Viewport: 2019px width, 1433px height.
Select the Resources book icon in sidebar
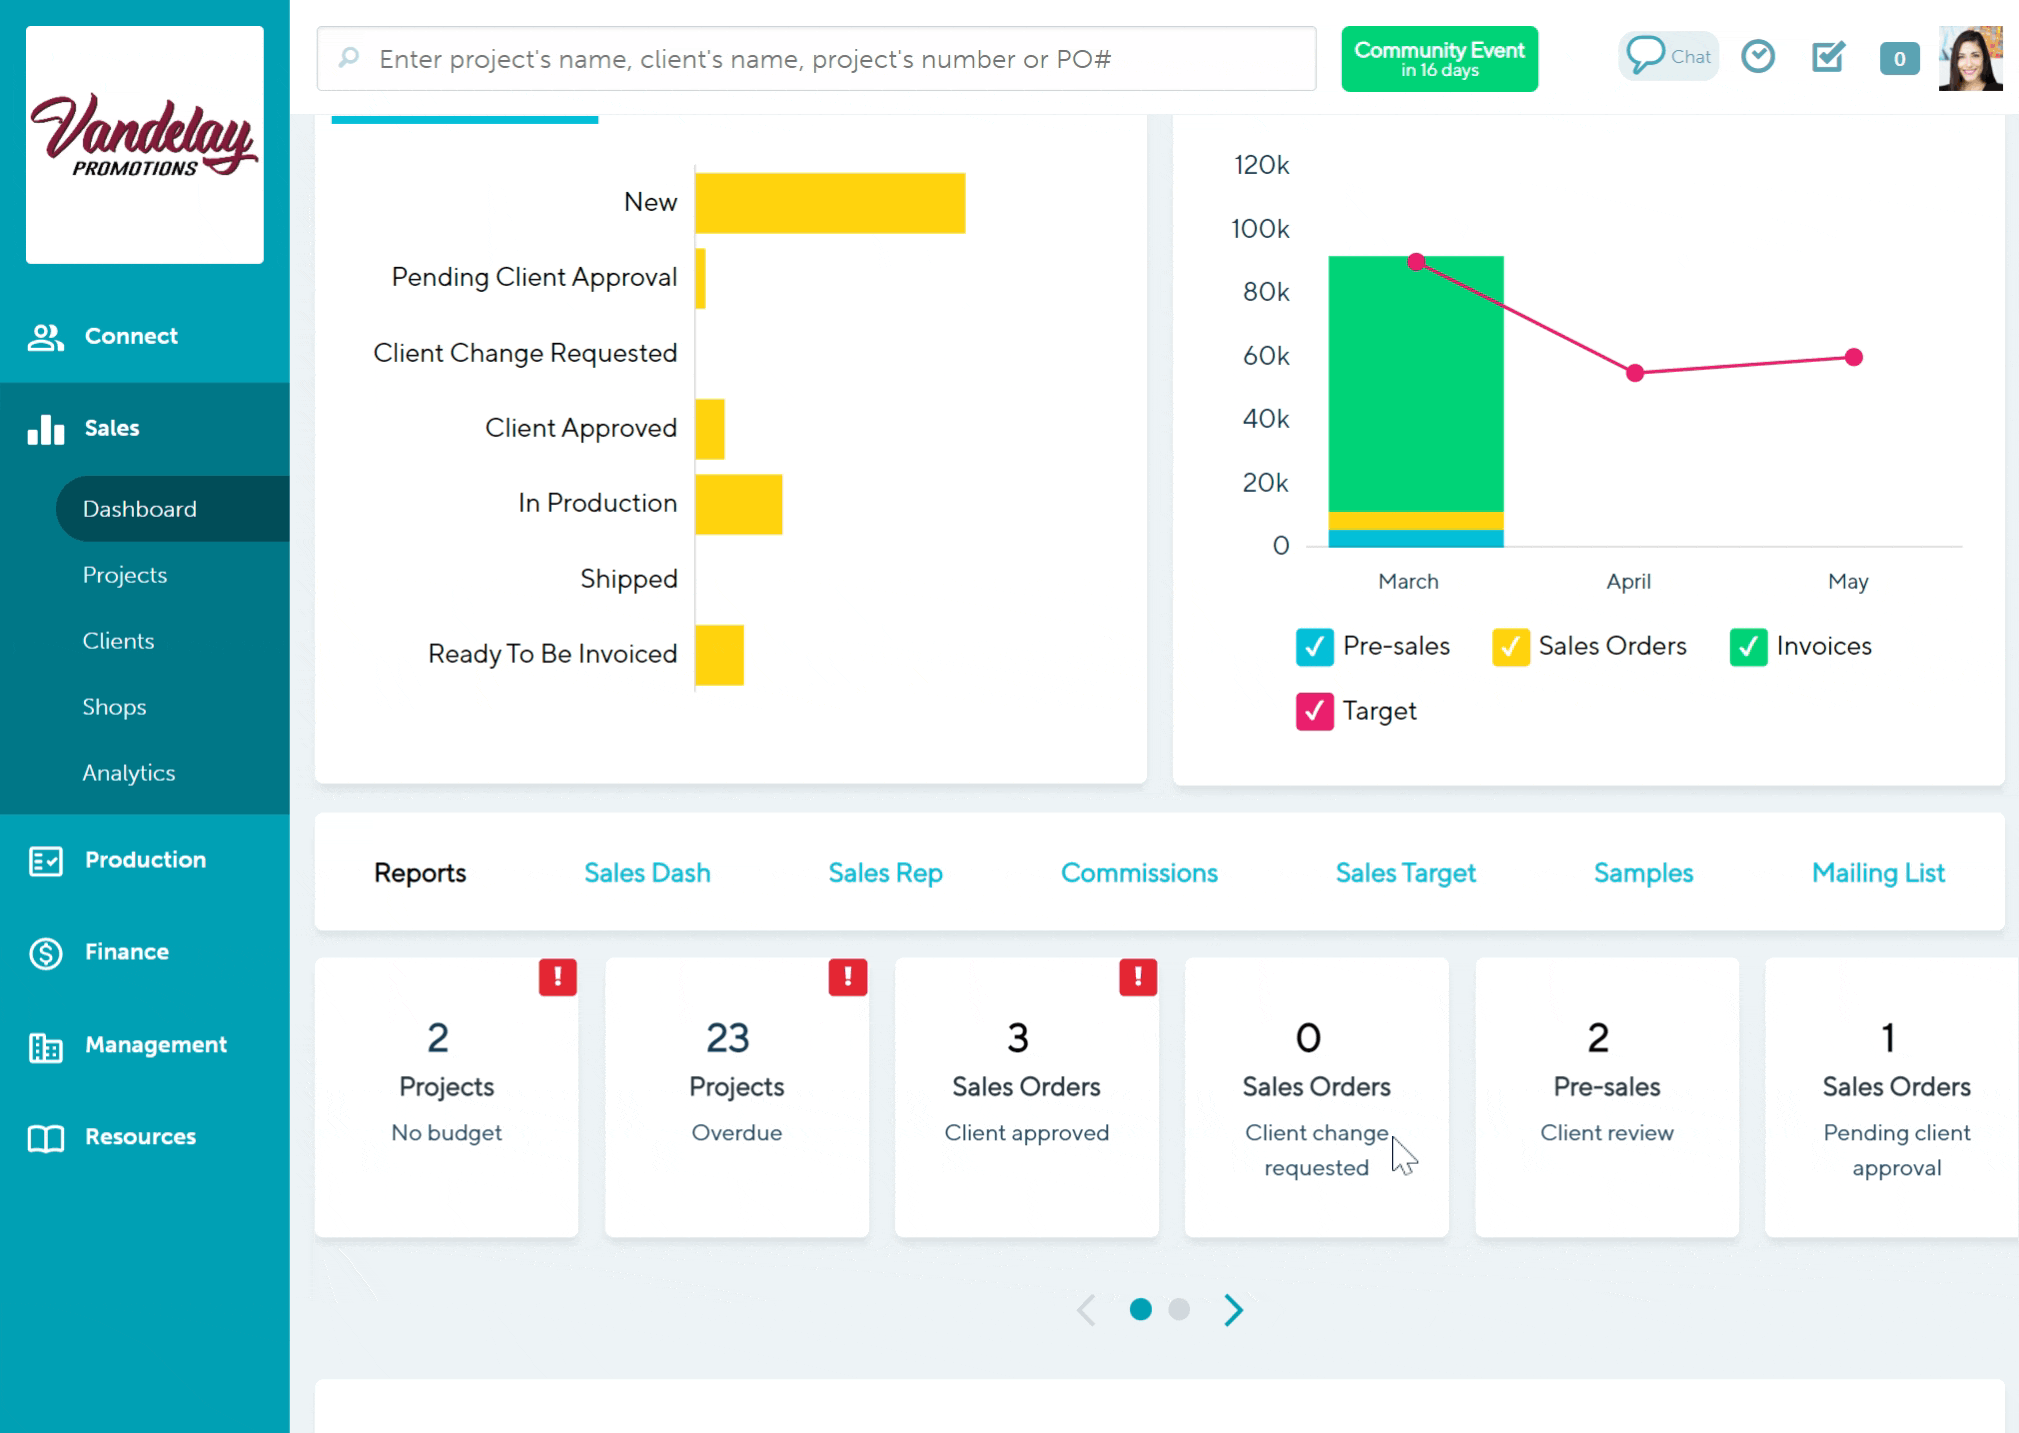pyautogui.click(x=44, y=1136)
